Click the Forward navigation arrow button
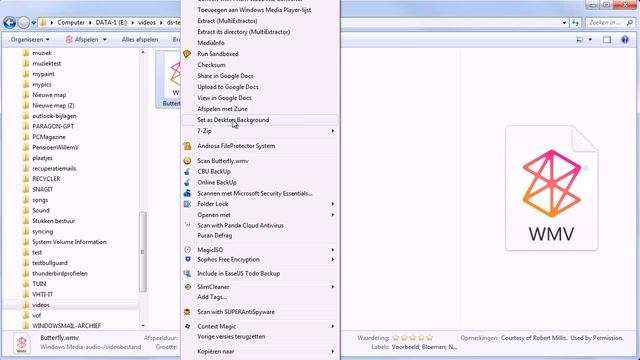This screenshot has width=640, height=360. [24, 22]
